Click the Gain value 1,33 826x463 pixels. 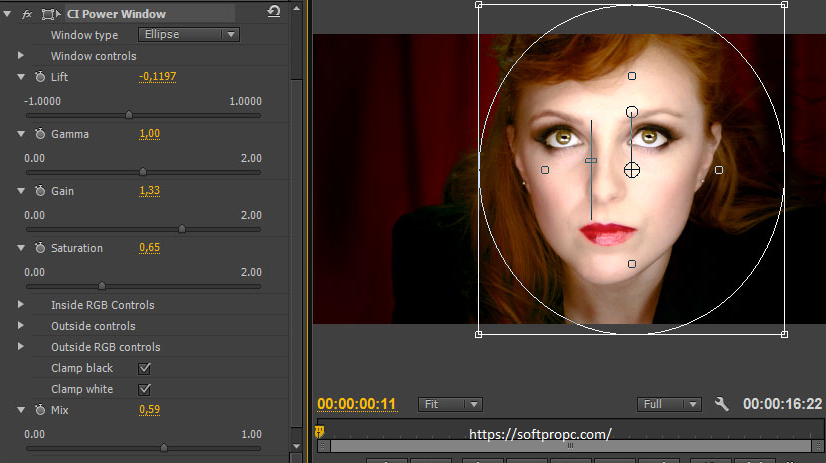click(150, 191)
